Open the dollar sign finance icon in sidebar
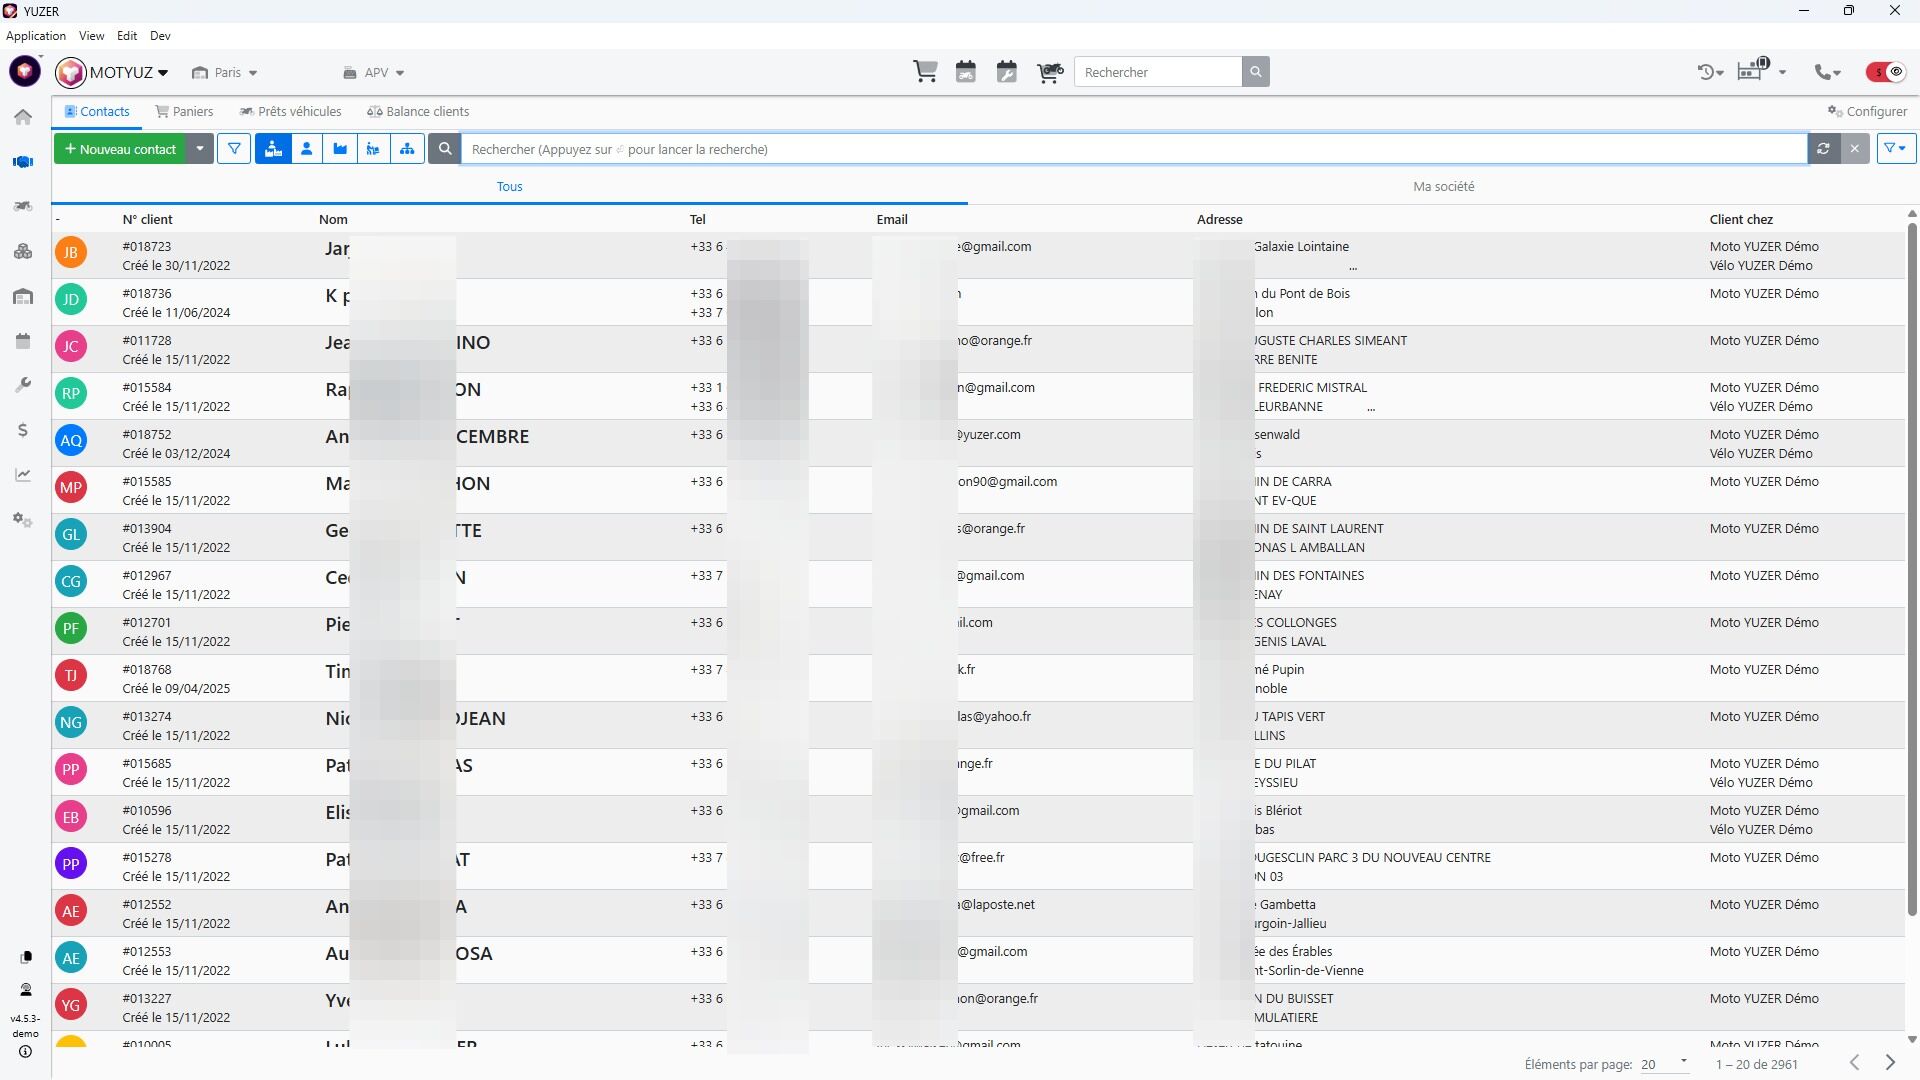 click(x=23, y=430)
